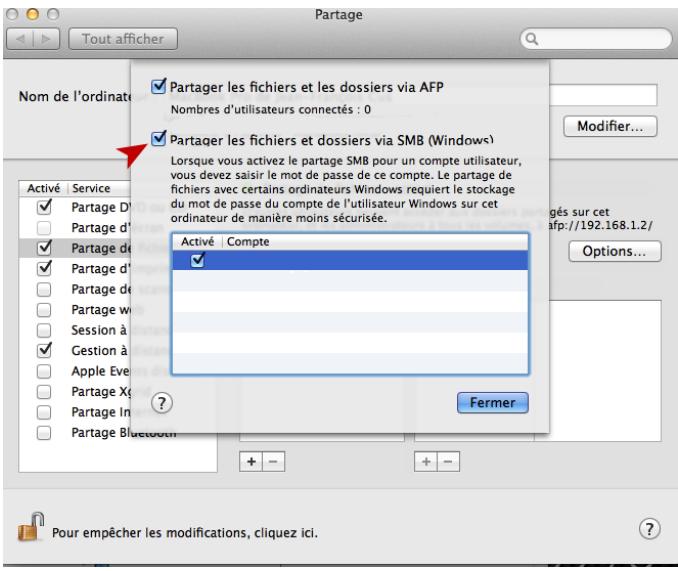
Task: Enable the Session à distance checkbox
Action: (44, 330)
